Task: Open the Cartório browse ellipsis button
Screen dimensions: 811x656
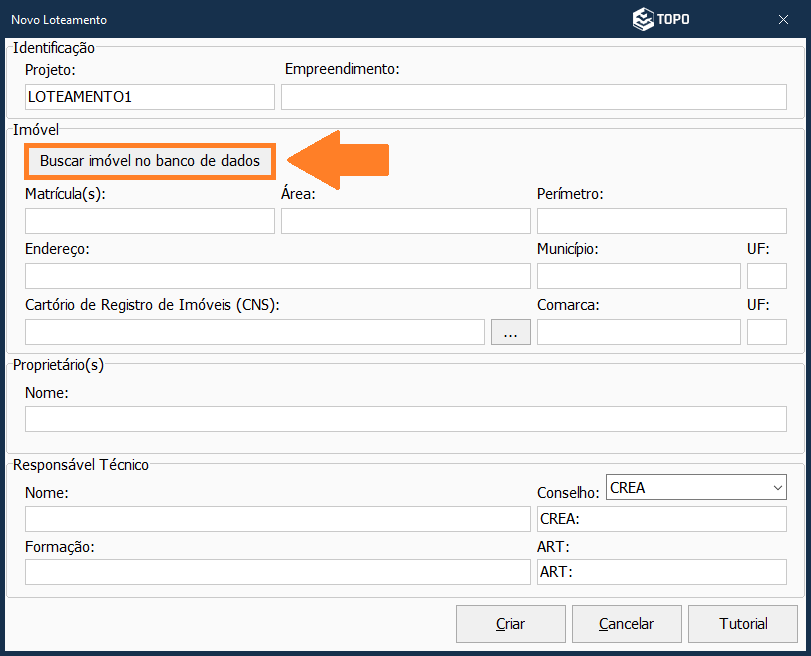Action: click(511, 333)
